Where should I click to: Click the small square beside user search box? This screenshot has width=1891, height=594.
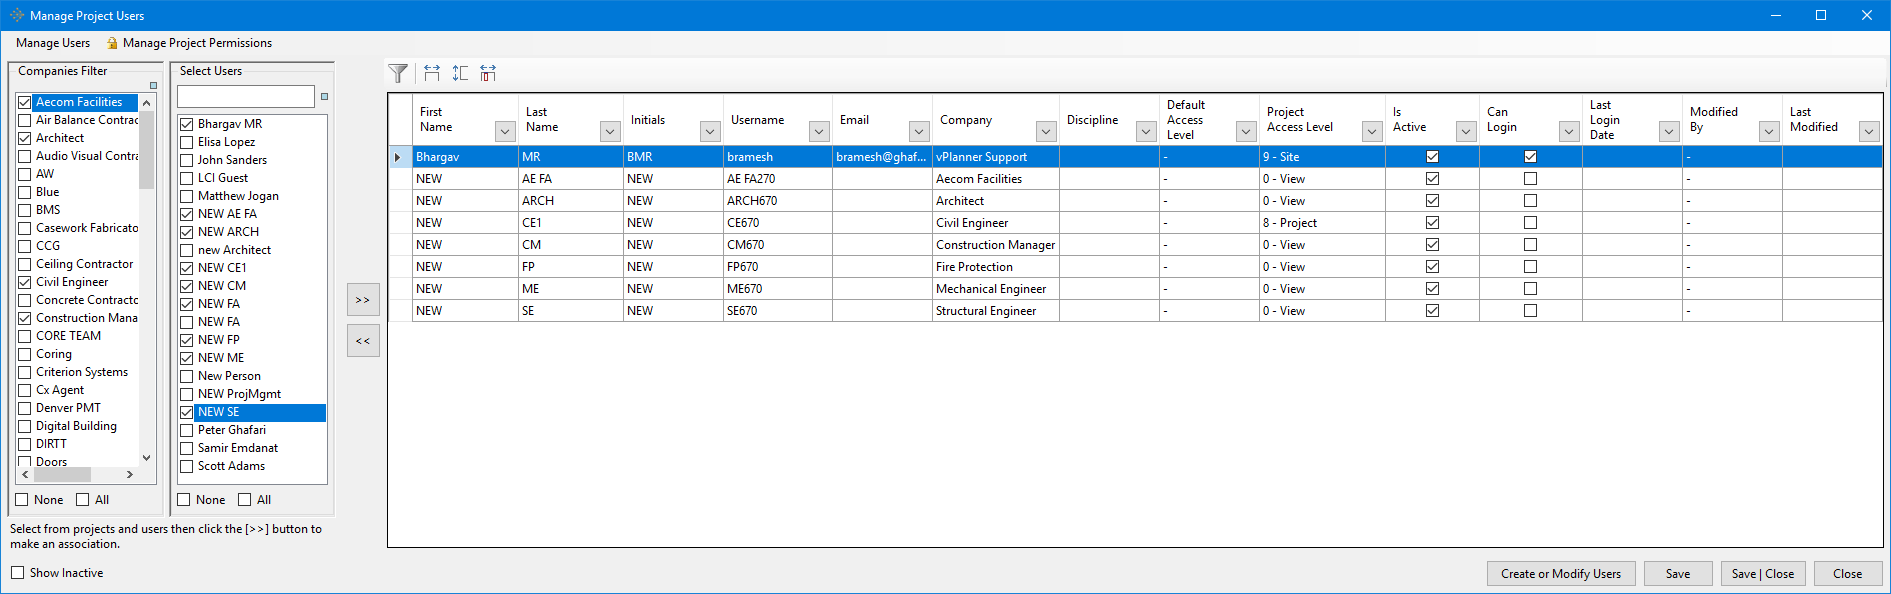tap(324, 97)
